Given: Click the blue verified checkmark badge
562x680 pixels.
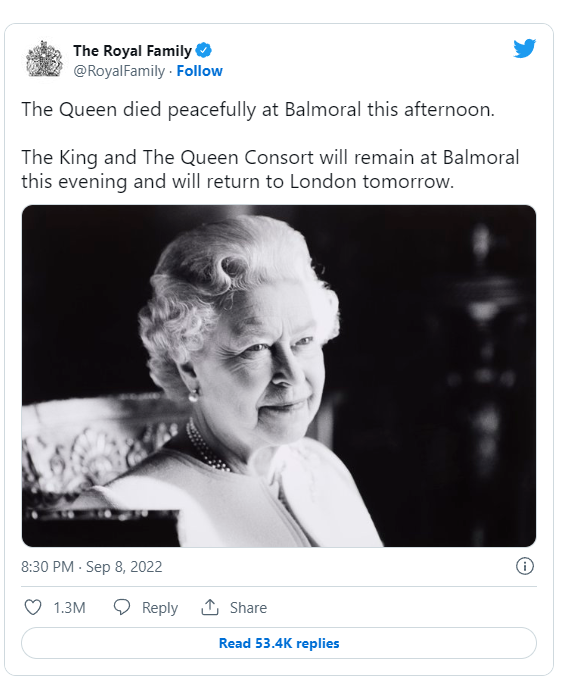Looking at the screenshot, I should pos(203,50).
